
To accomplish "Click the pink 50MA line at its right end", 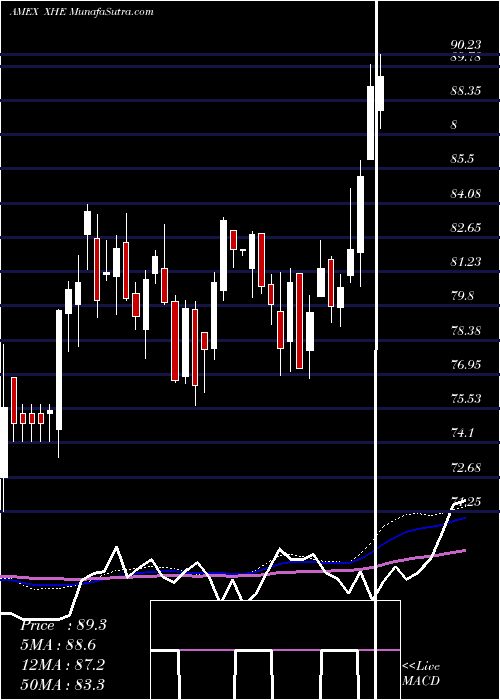I will click(464, 551).
